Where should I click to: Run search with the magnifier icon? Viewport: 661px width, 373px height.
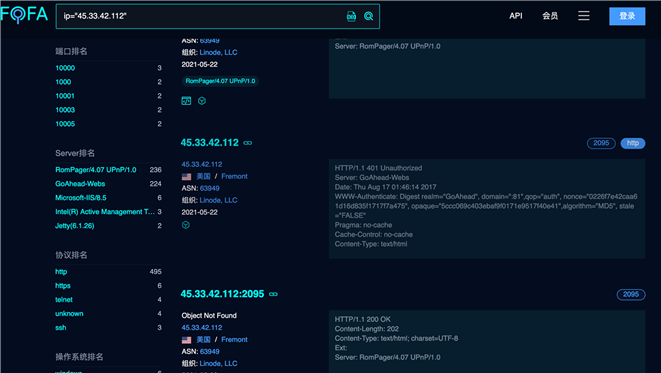[x=368, y=16]
